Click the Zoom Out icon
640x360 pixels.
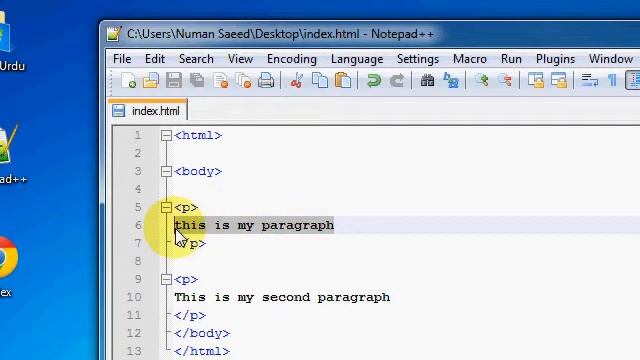click(505, 80)
